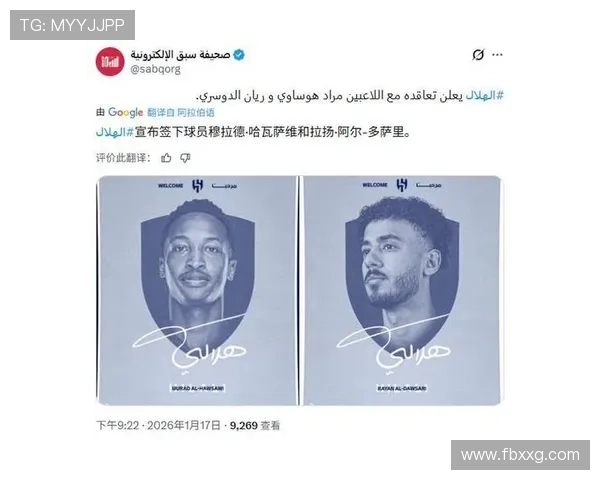The image size is (600, 480).
Task: Click Al-Hilal logo on right poster
Action: click(x=402, y=185)
